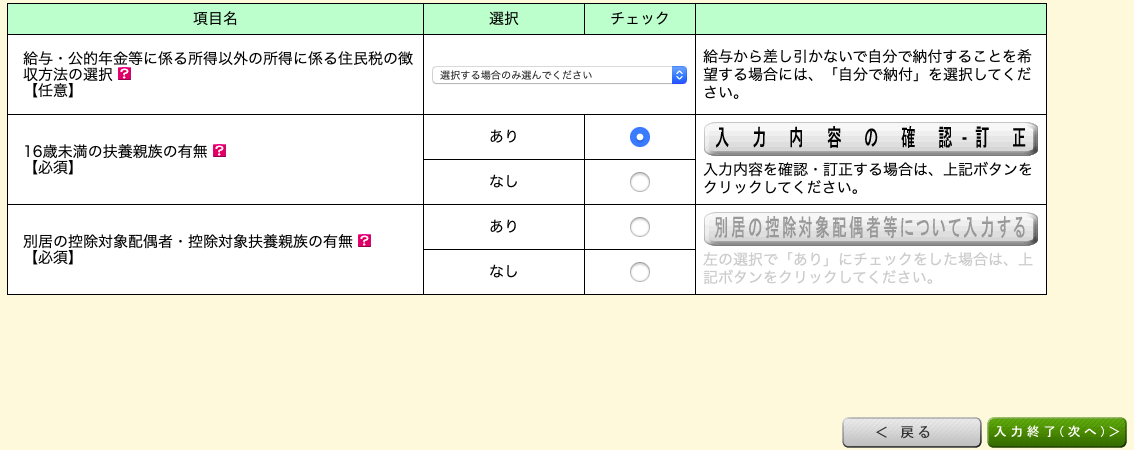Choose あり for 別居の控除対象配偶者・扶養親族
The image size is (1134, 450).
point(639,227)
